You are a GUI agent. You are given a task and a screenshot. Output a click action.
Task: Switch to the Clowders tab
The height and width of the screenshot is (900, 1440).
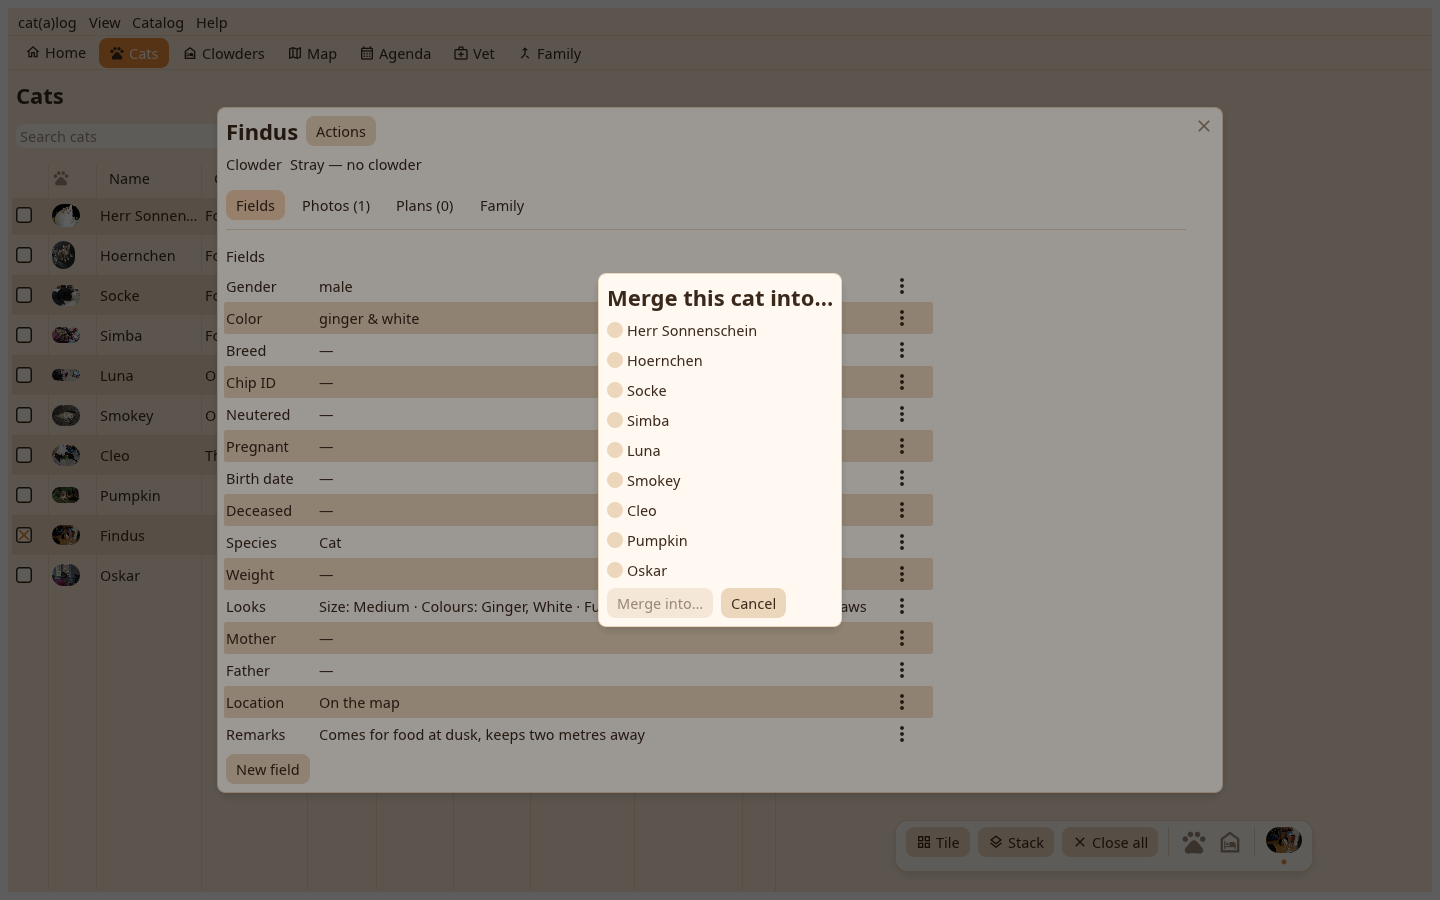[x=224, y=53]
